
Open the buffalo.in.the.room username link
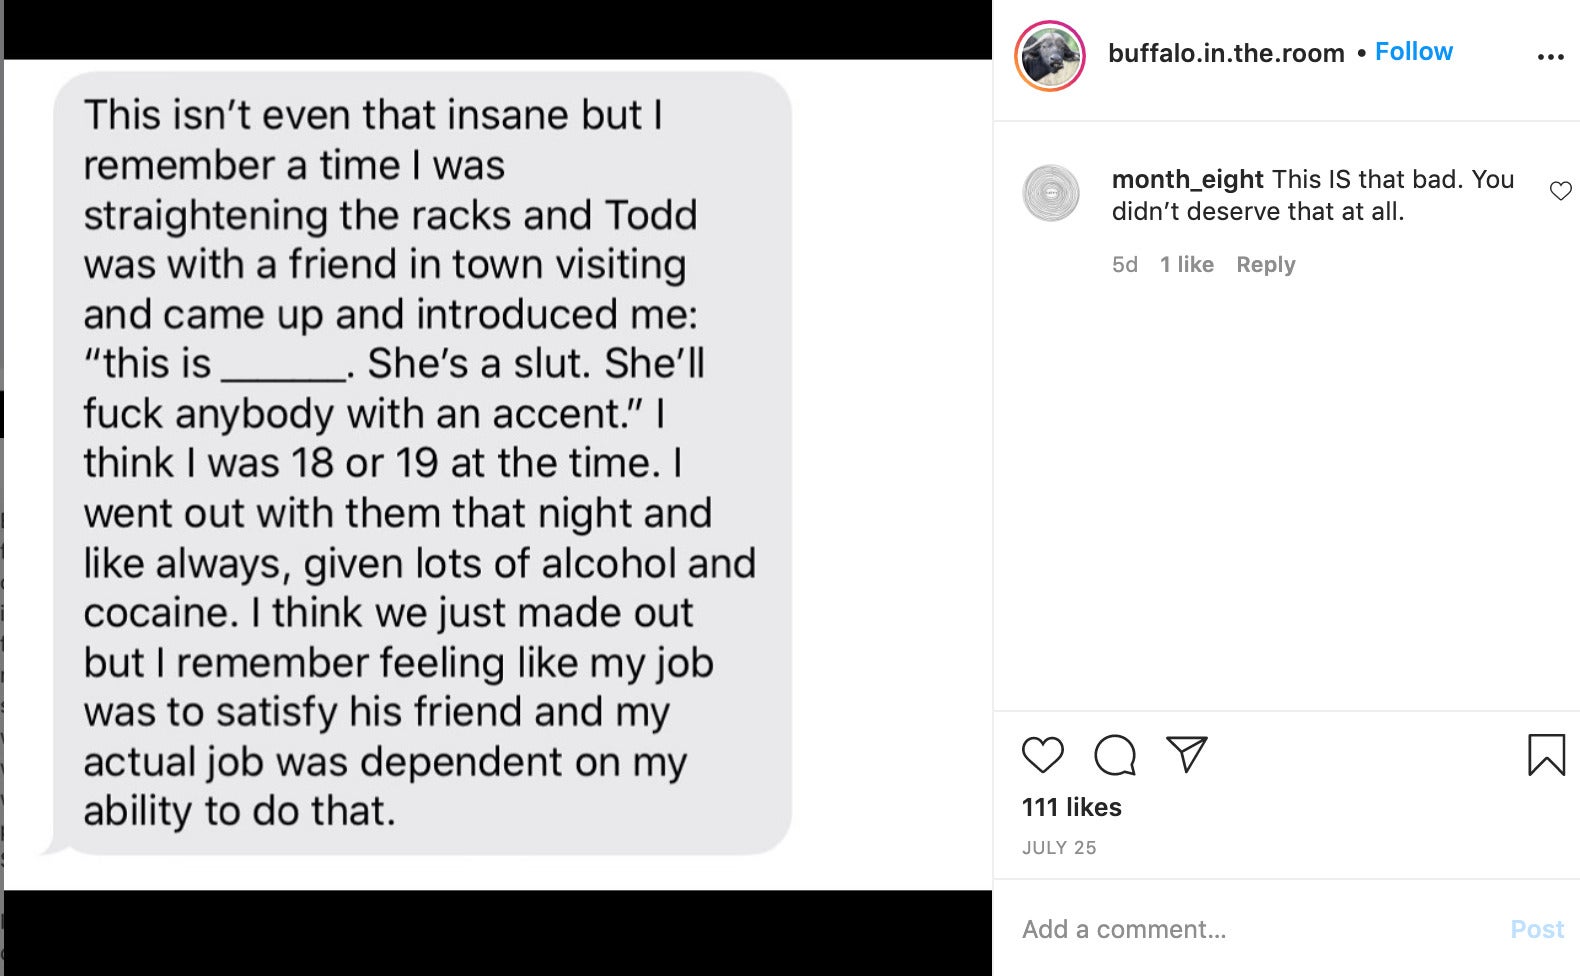click(1226, 53)
